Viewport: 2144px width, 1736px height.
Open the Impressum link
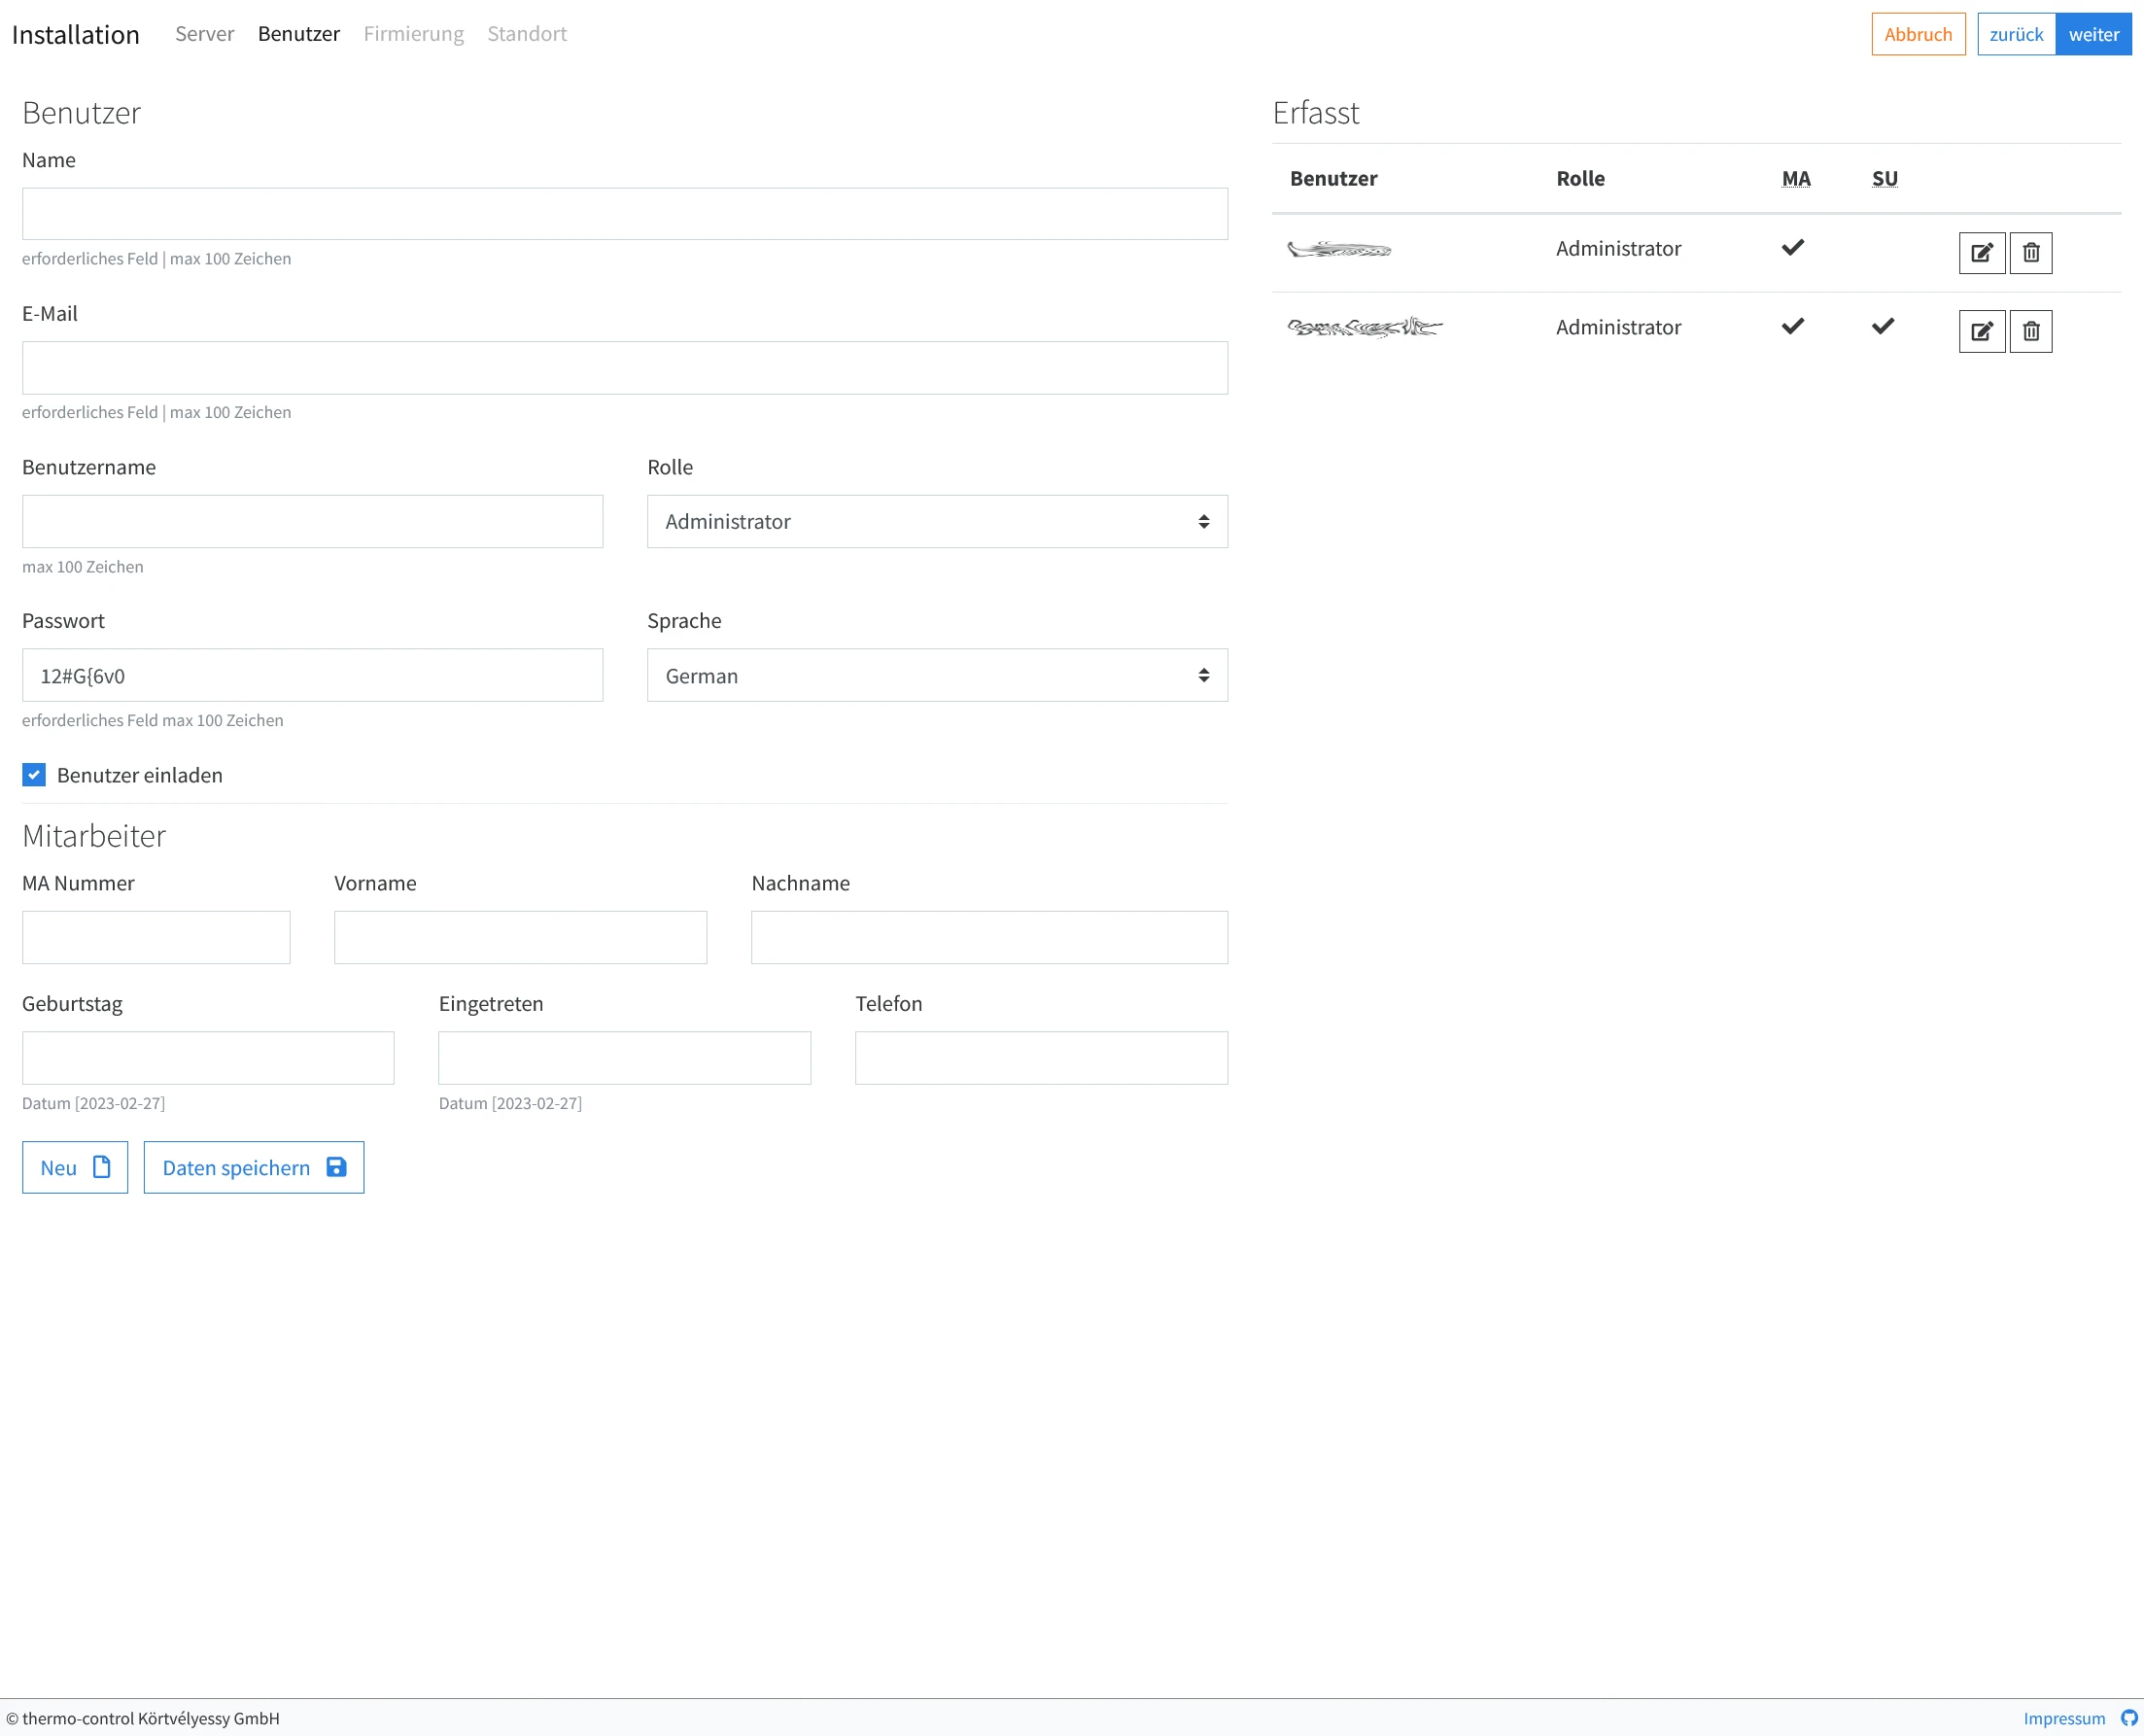click(x=2064, y=1718)
